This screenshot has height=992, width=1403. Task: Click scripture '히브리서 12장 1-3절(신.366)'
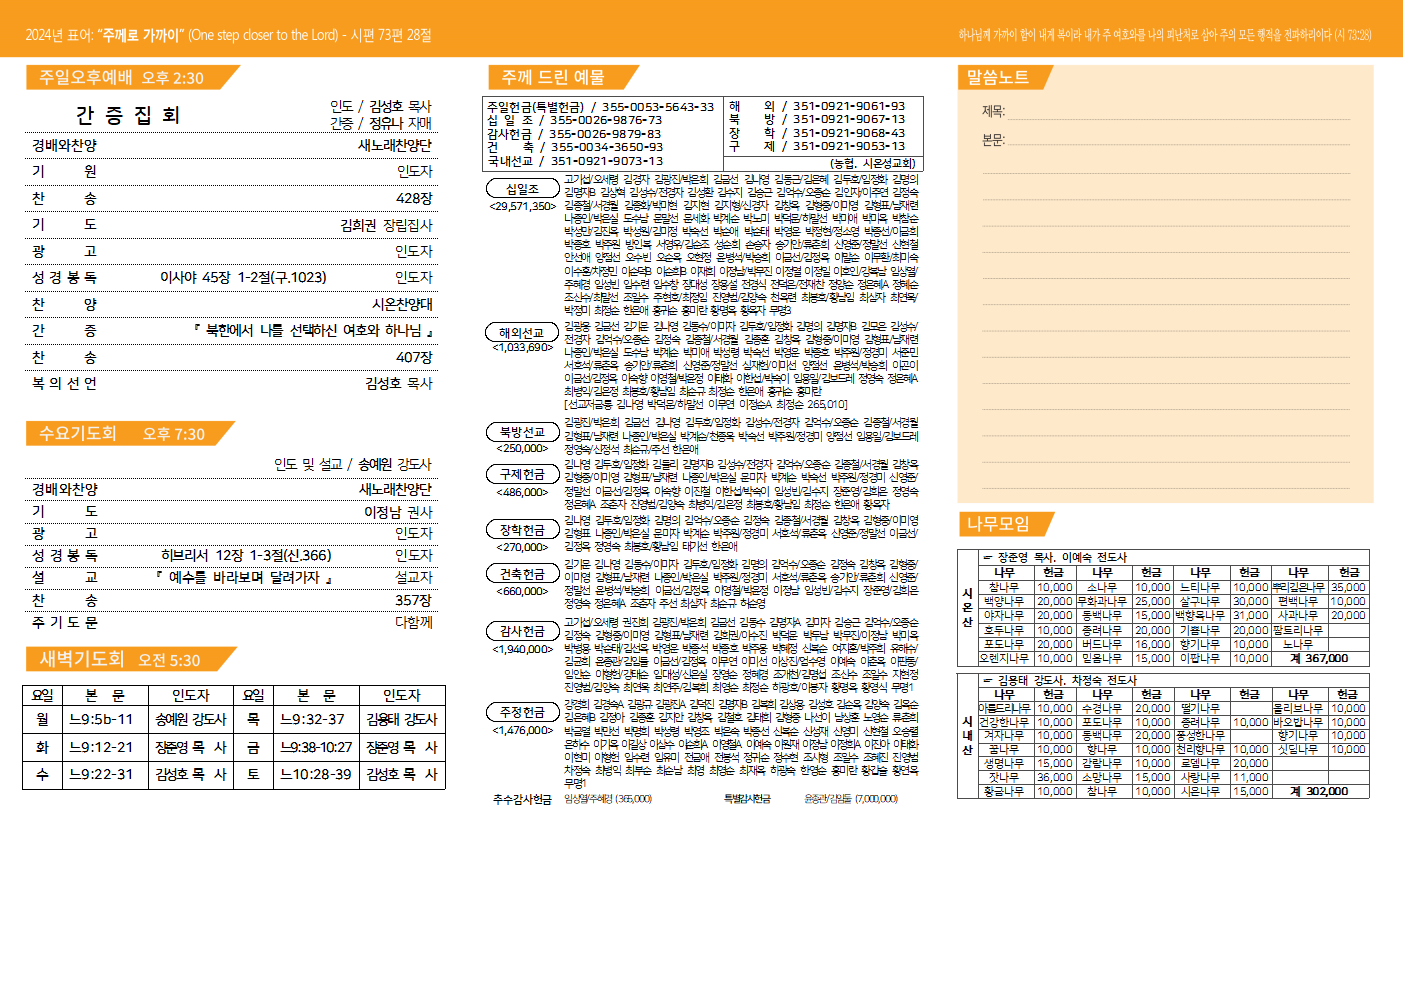(246, 555)
